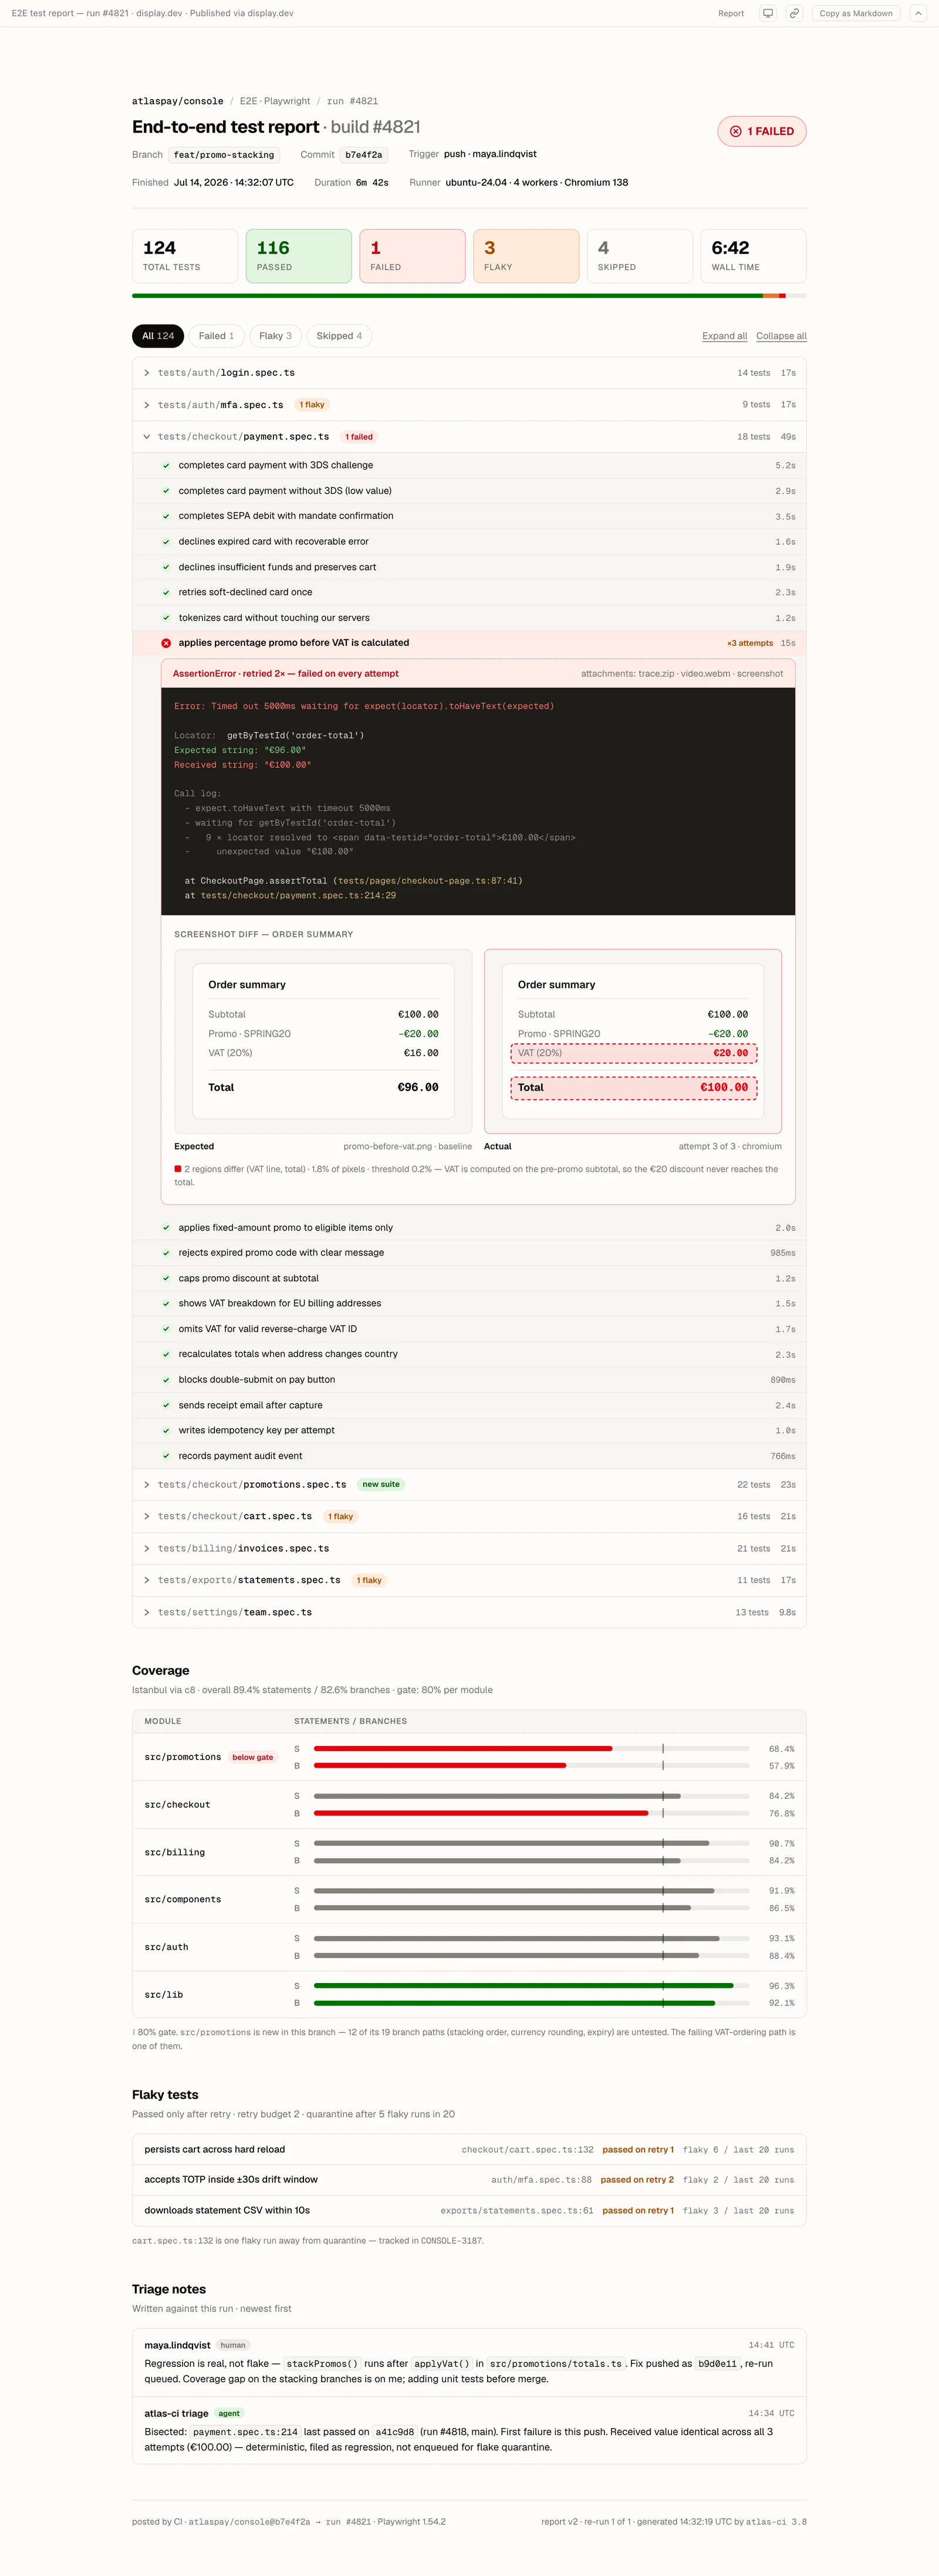This screenshot has height=2576, width=939.
Task: Select the Skipped 4 filter tab
Action: pos(339,336)
